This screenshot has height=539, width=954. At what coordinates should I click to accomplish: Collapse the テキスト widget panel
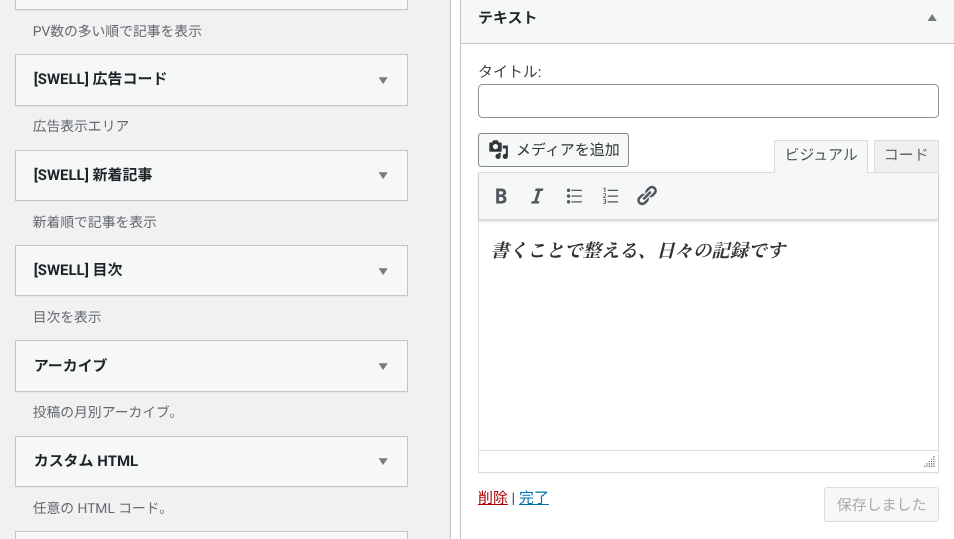(931, 18)
